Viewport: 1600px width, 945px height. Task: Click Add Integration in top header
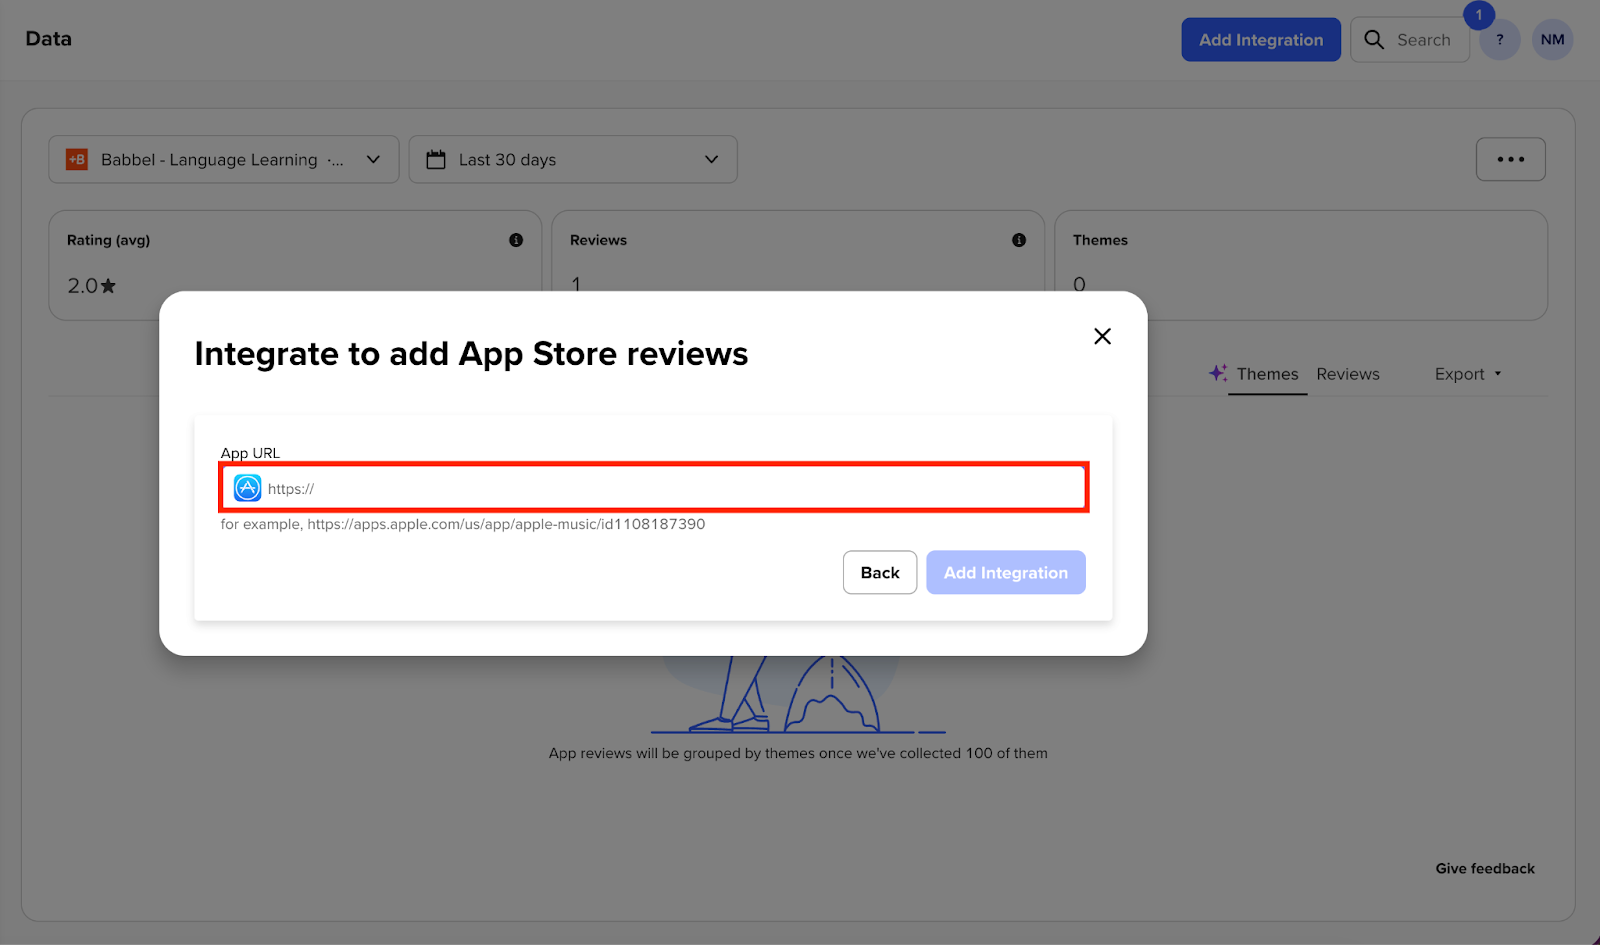[x=1260, y=40]
